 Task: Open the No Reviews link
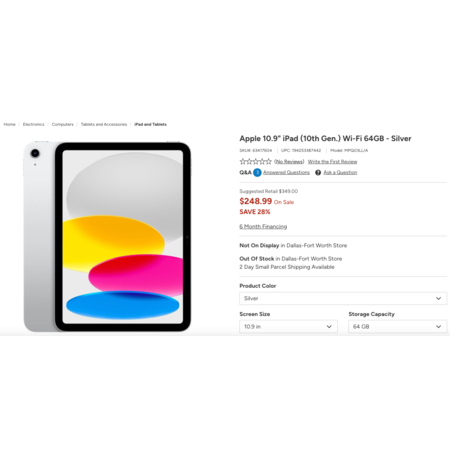(x=289, y=162)
